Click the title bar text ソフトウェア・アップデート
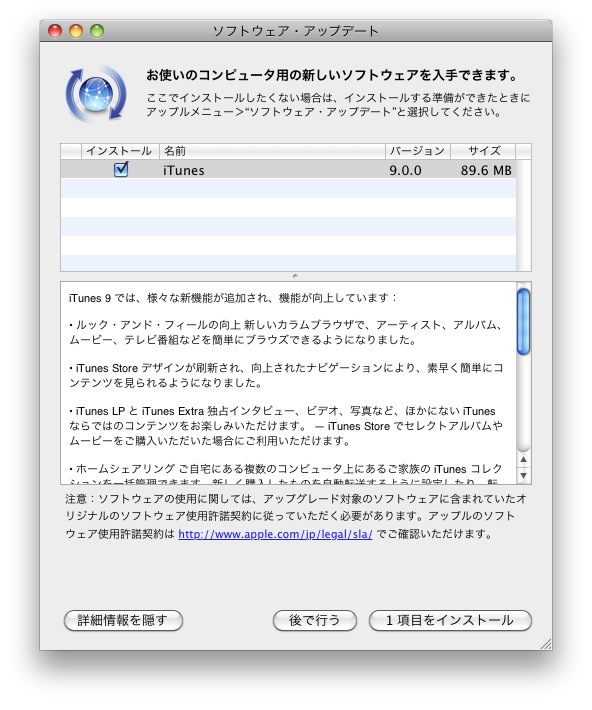The width and height of the screenshot is (592, 710). point(295,31)
